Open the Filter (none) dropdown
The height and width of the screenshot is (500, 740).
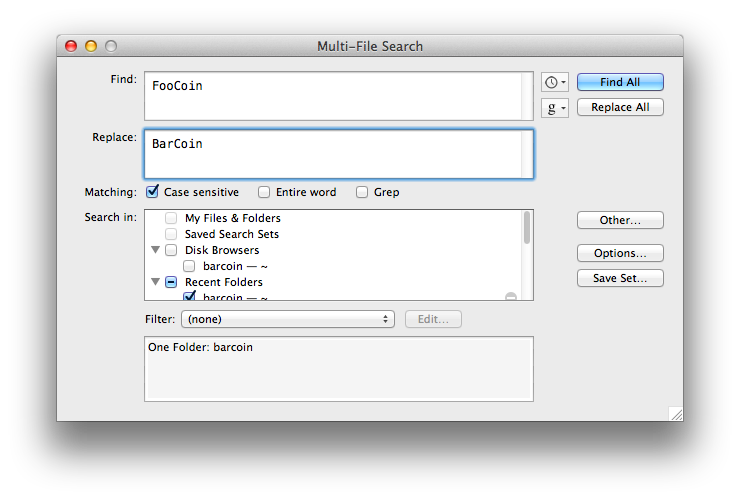point(288,319)
